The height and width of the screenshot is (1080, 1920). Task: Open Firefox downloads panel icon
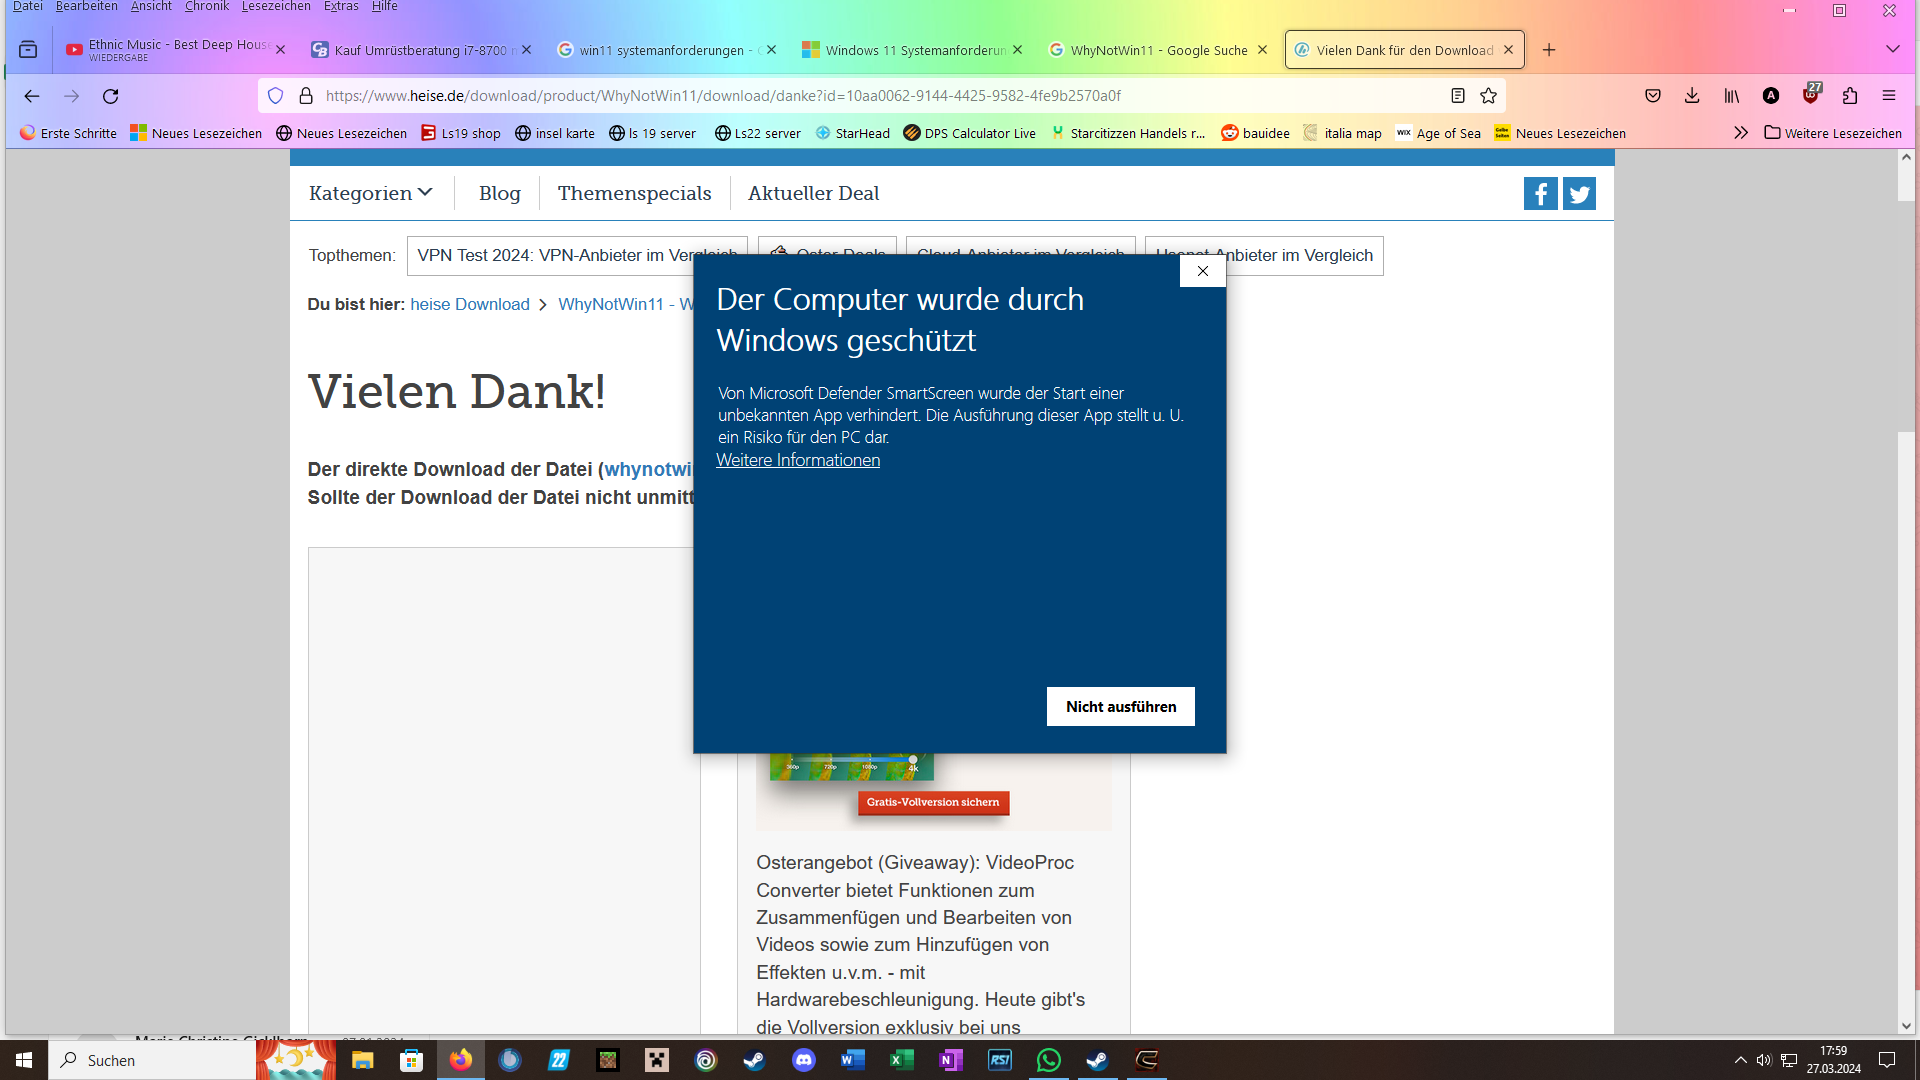[1692, 96]
